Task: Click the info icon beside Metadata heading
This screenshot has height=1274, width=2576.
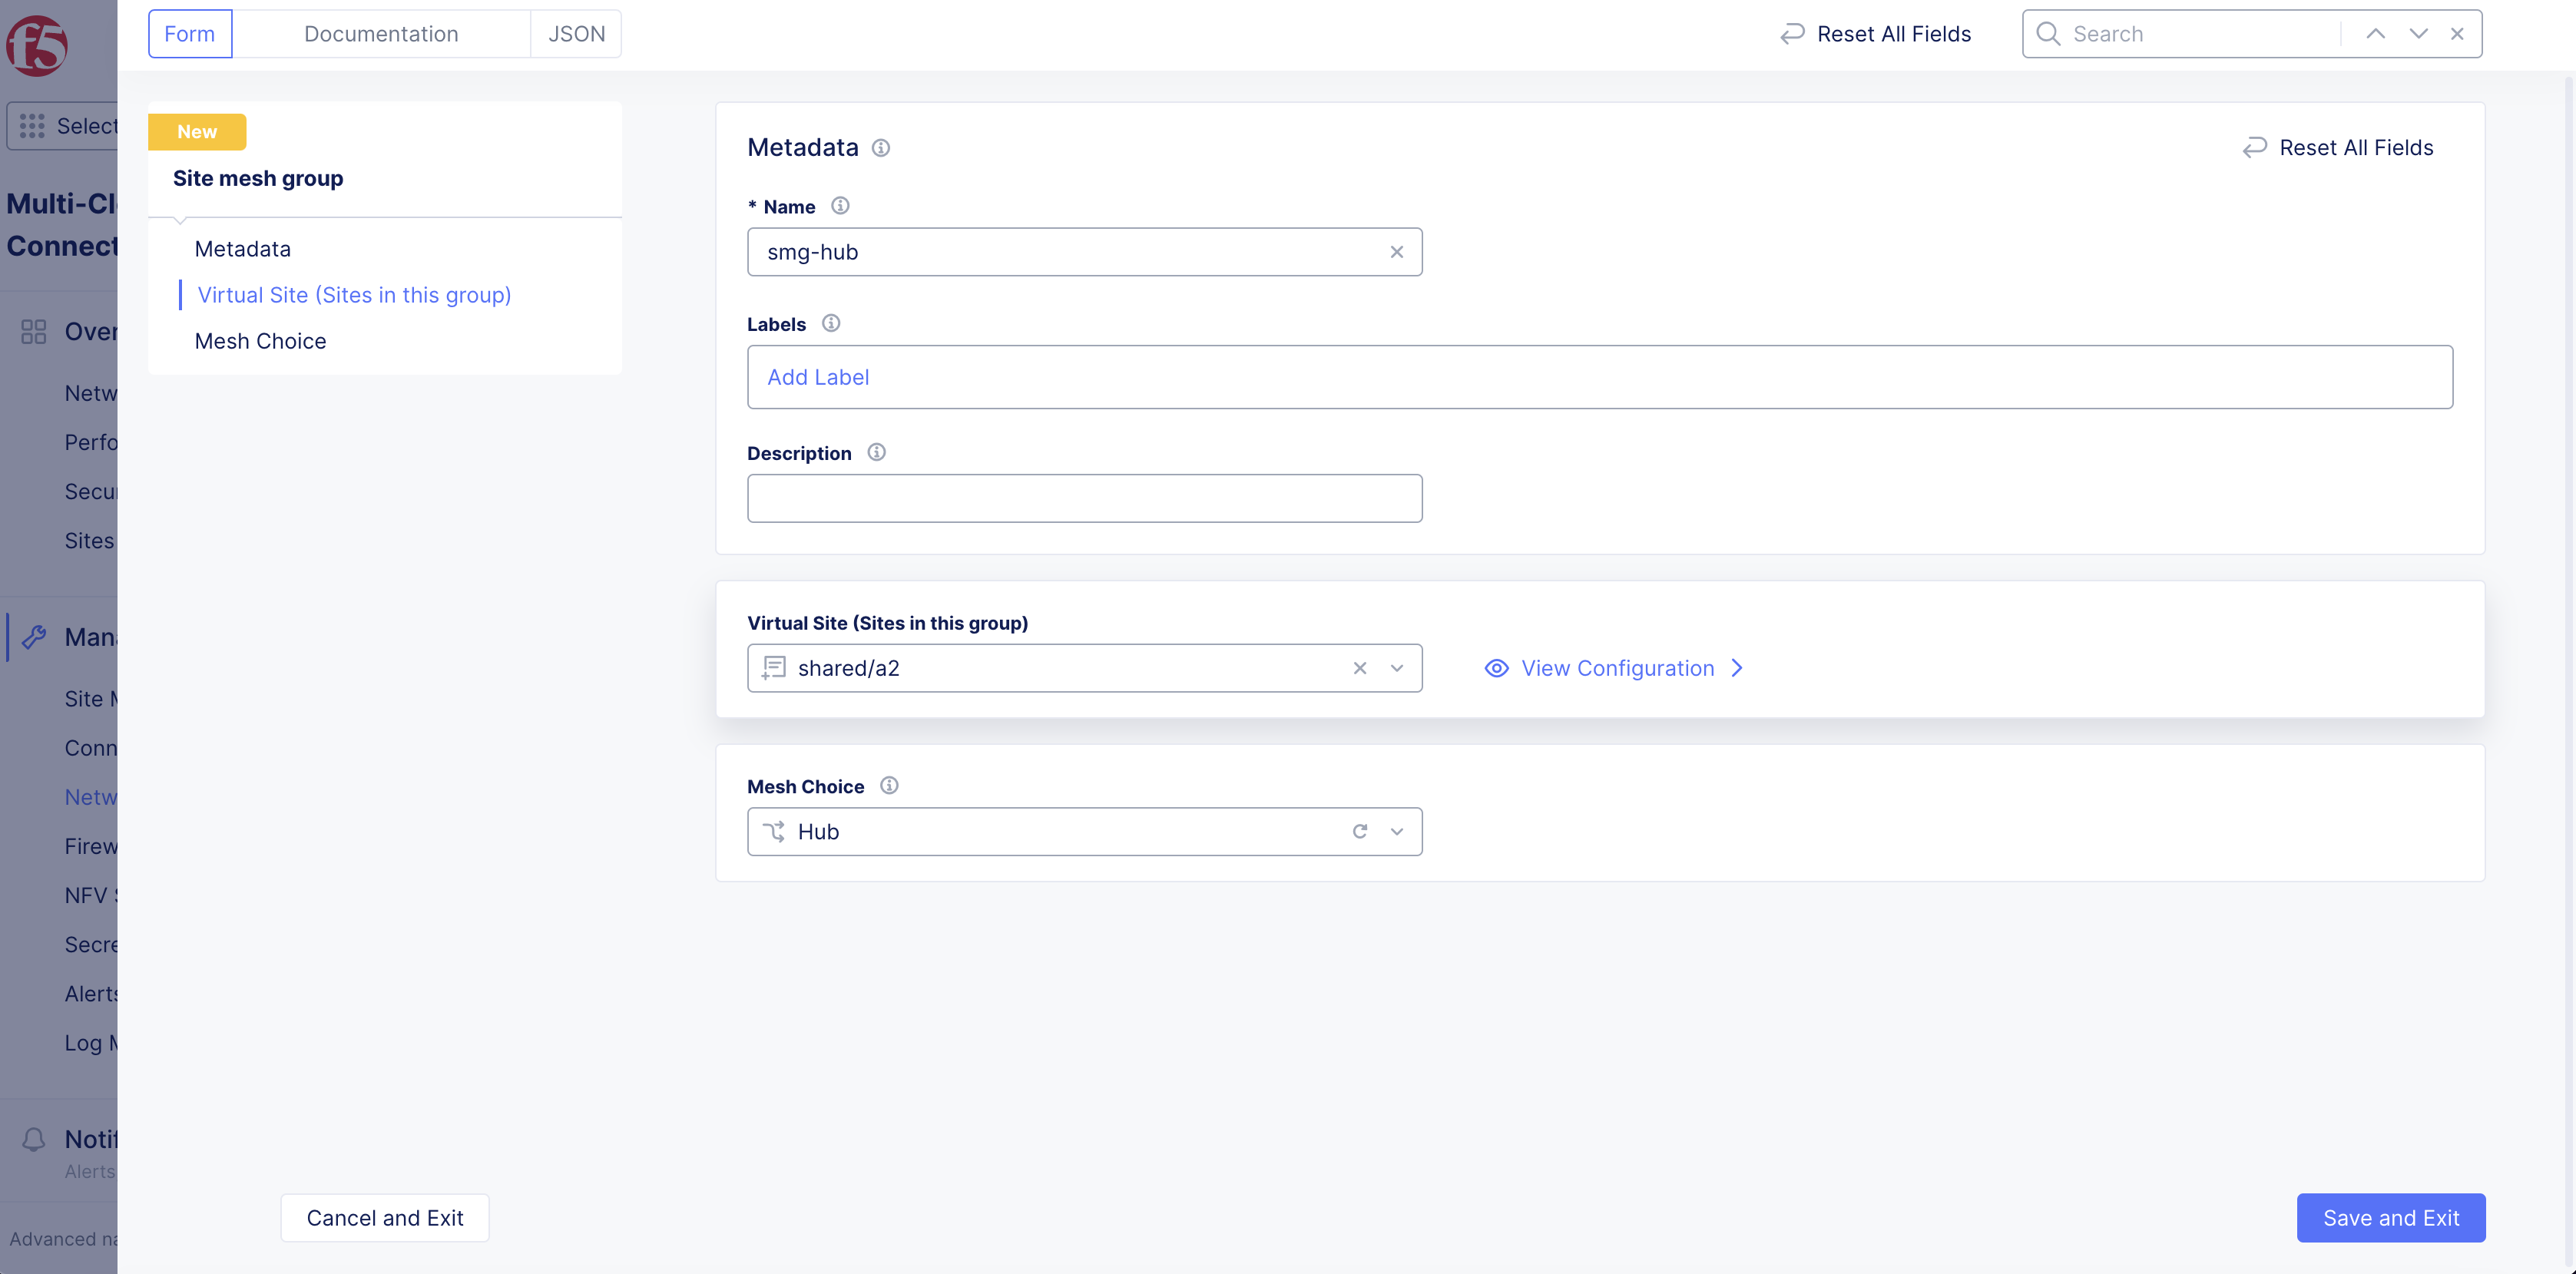Action: [x=880, y=148]
